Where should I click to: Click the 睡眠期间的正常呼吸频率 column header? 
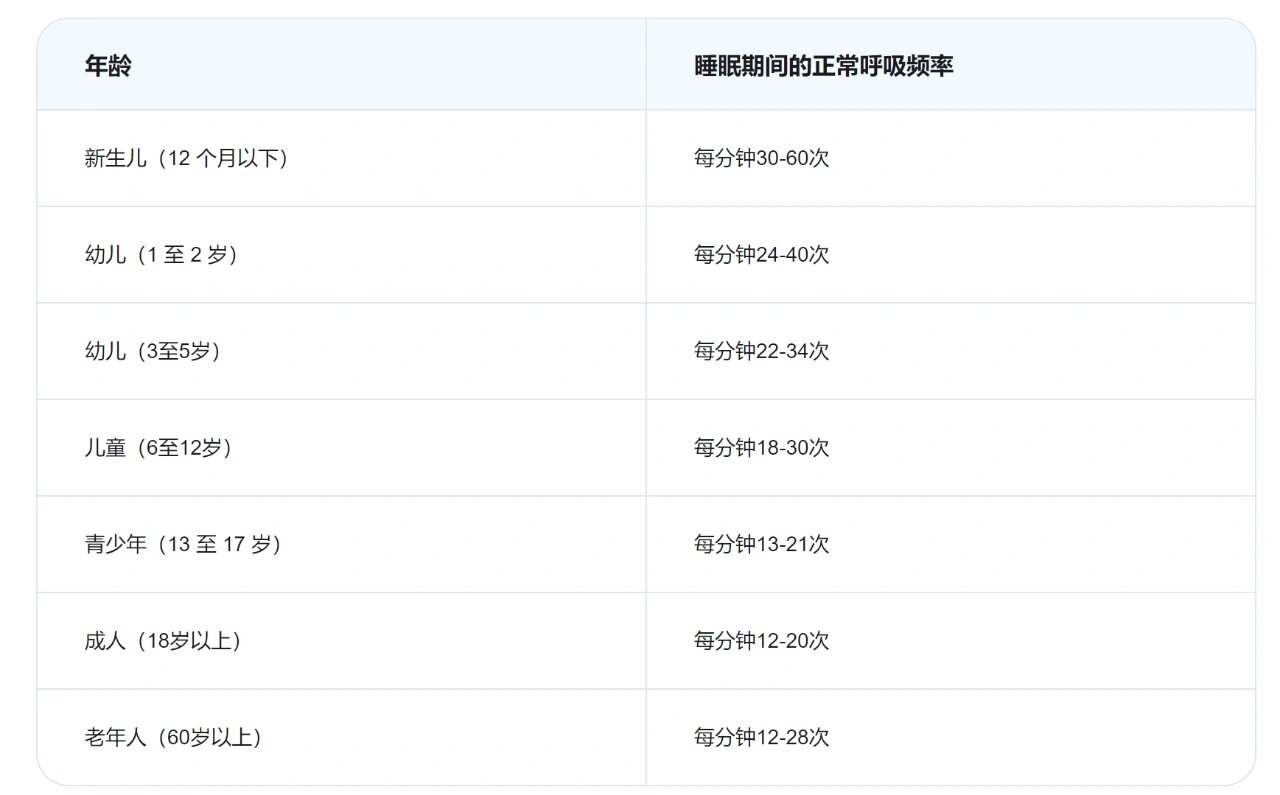point(823,66)
